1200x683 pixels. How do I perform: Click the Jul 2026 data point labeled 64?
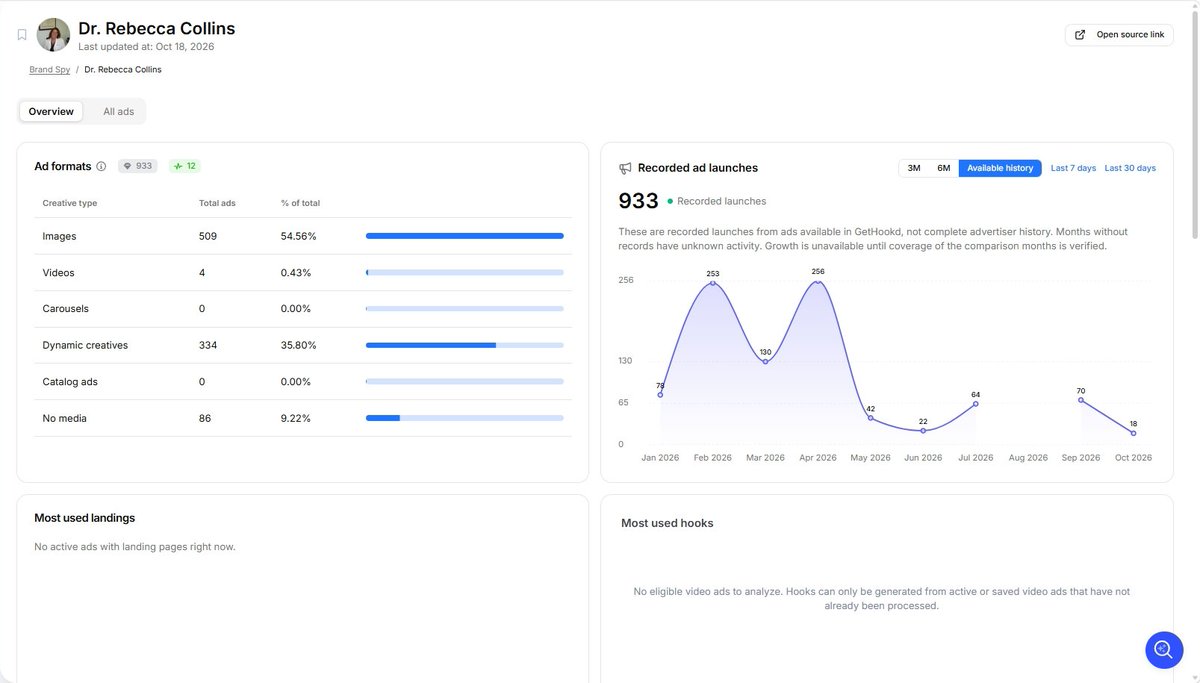(976, 404)
